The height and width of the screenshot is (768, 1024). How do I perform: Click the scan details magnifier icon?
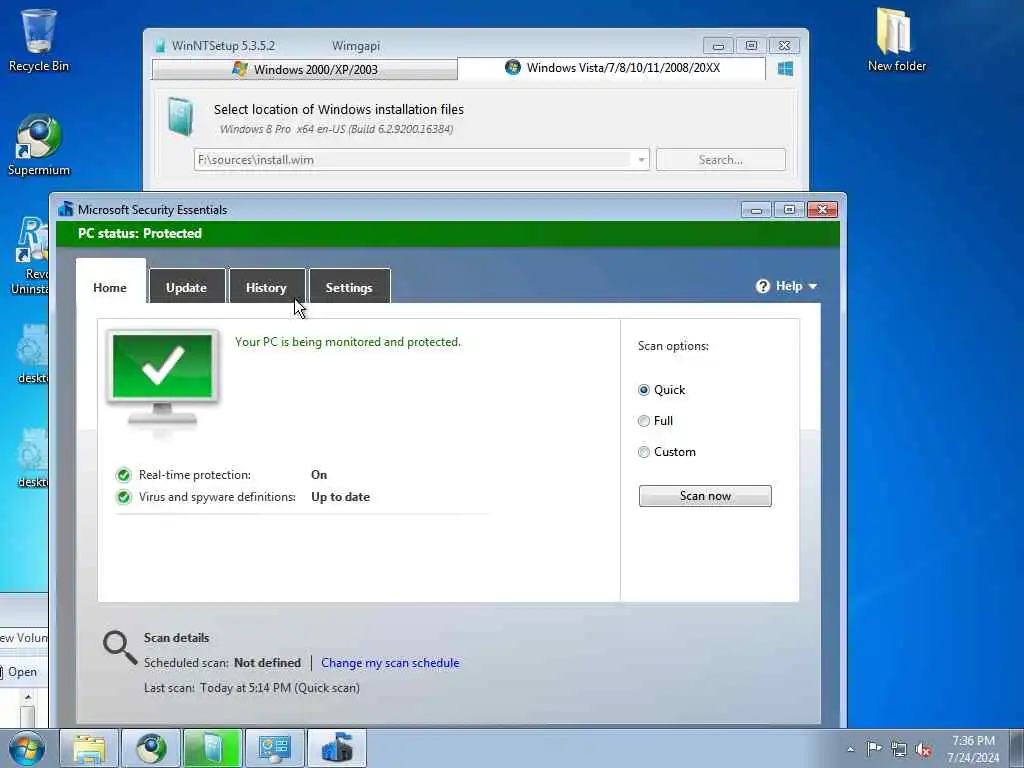[120, 647]
